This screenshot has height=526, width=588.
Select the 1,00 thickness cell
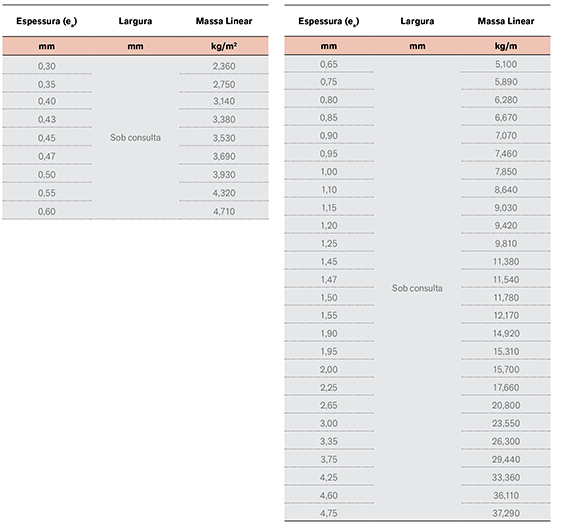coord(328,172)
